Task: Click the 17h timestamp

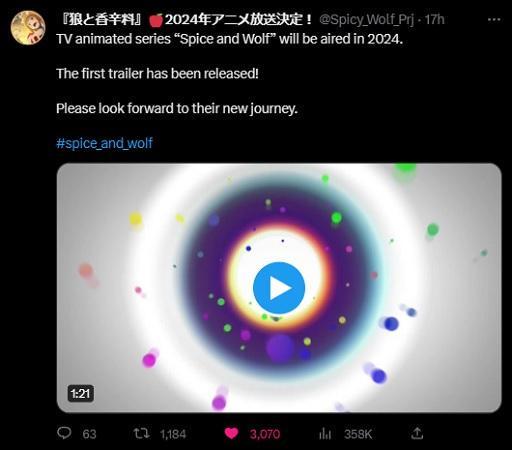Action: coord(434,20)
